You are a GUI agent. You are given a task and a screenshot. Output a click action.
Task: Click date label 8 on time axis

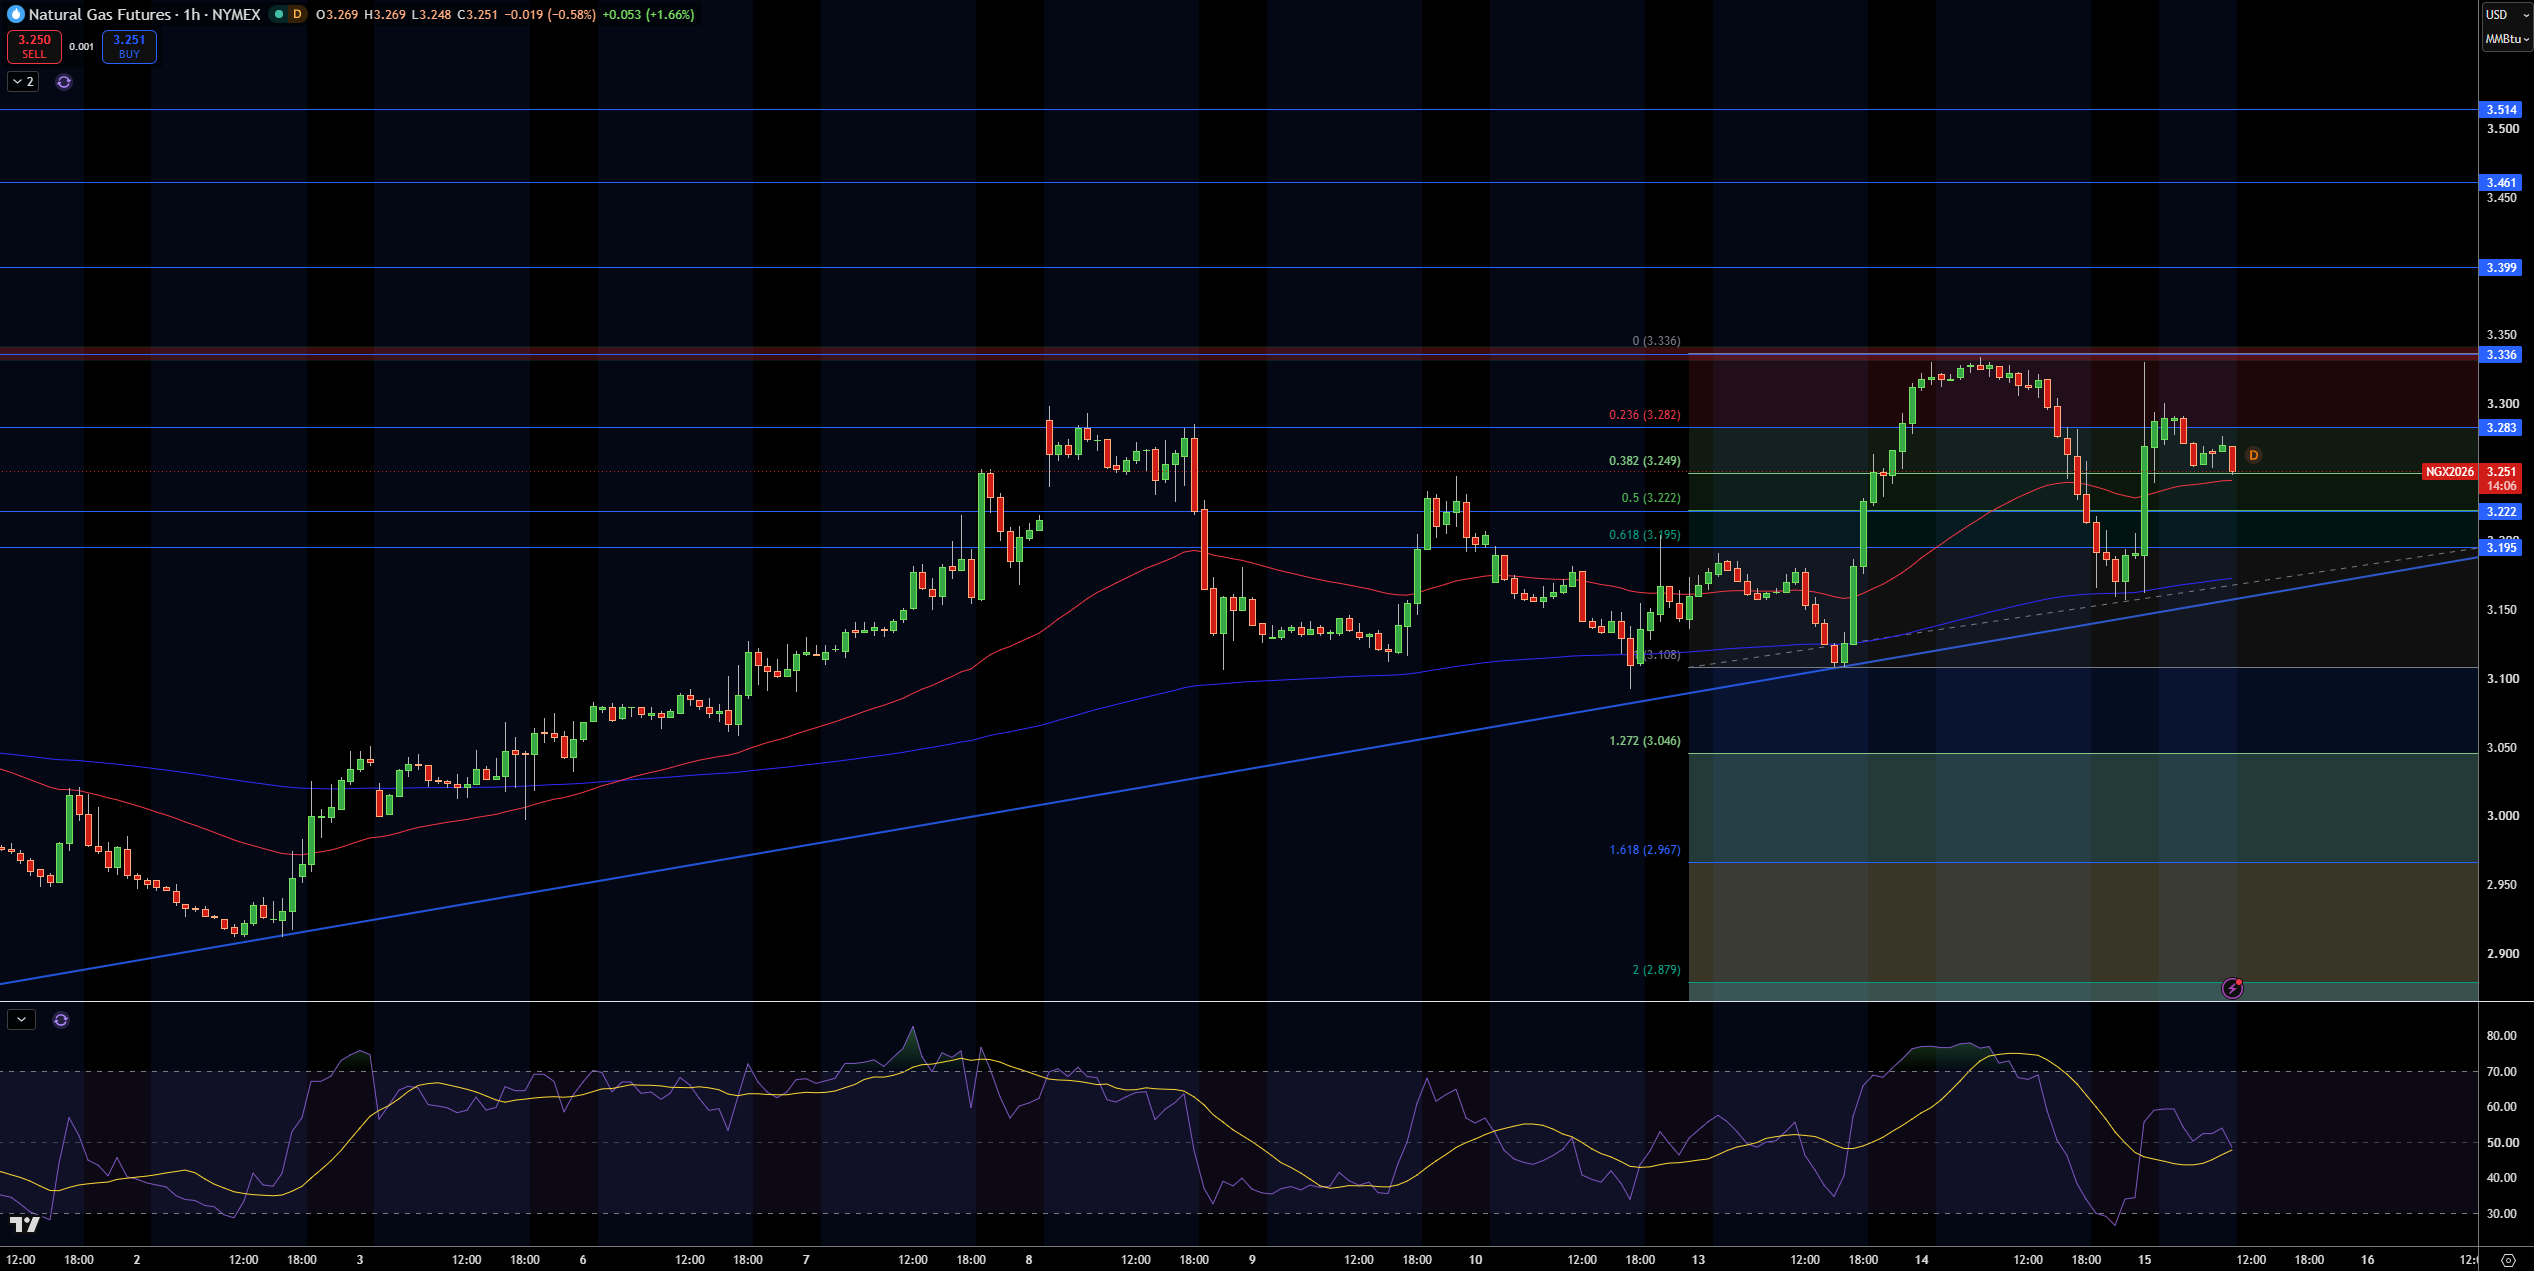[1028, 1260]
